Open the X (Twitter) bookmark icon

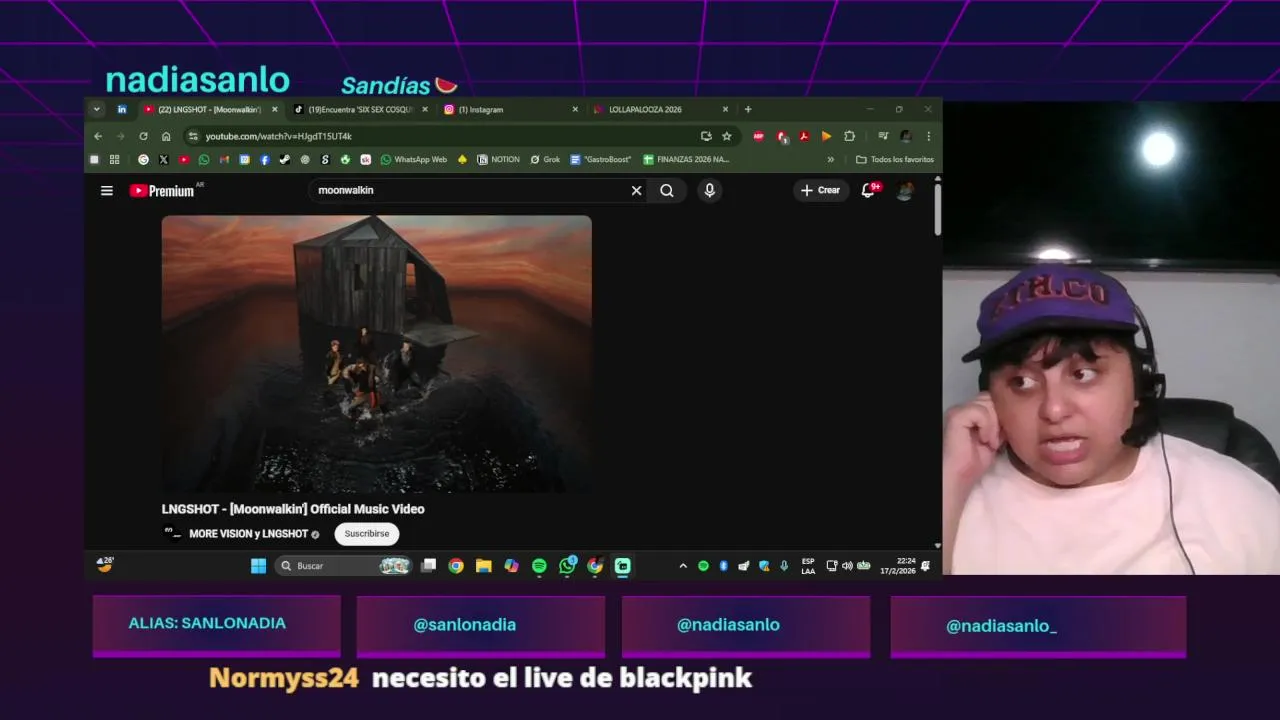pos(163,159)
